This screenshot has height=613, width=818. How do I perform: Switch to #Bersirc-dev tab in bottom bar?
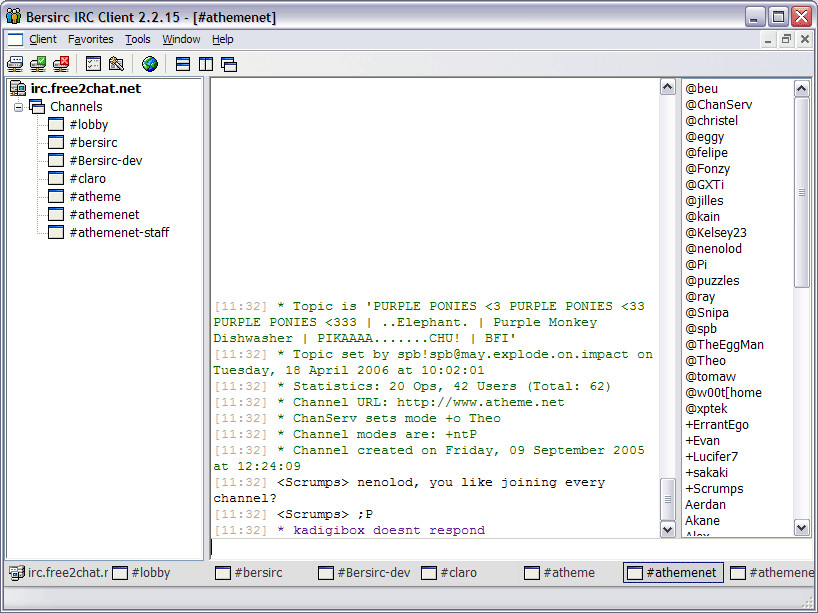365,573
